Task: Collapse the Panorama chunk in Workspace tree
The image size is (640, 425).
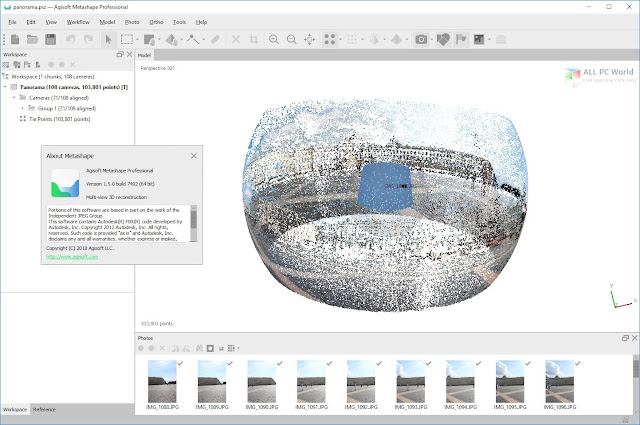Action: 5,87
